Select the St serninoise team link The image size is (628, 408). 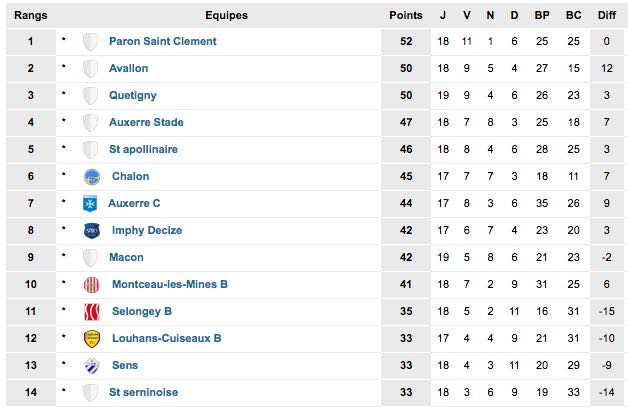[143, 392]
